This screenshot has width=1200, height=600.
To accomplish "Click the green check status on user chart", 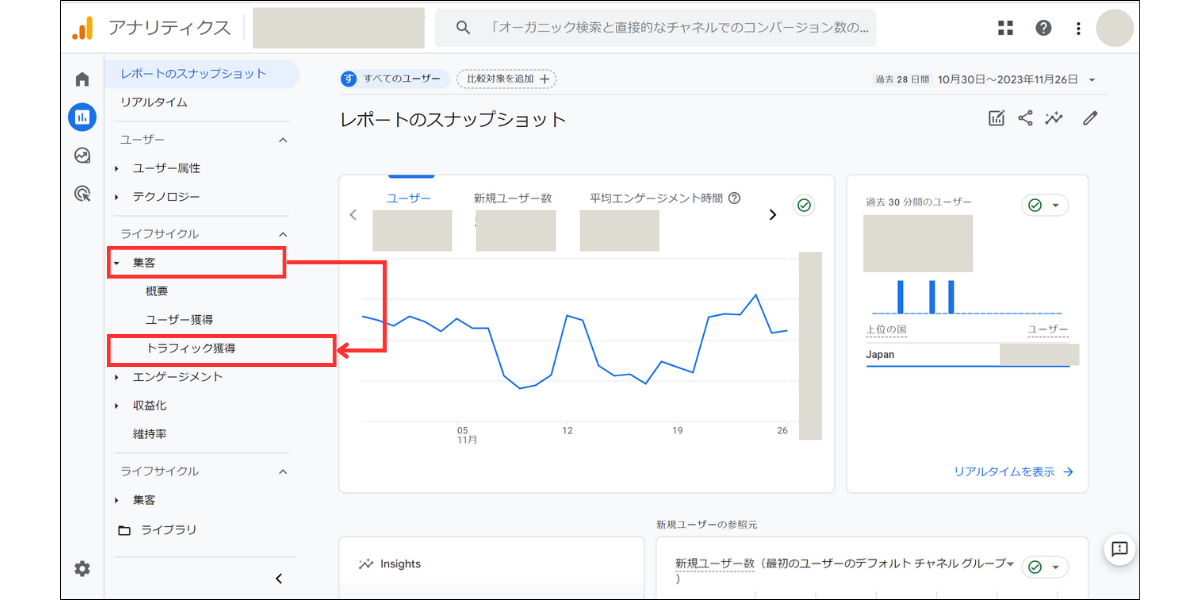I will (x=804, y=205).
